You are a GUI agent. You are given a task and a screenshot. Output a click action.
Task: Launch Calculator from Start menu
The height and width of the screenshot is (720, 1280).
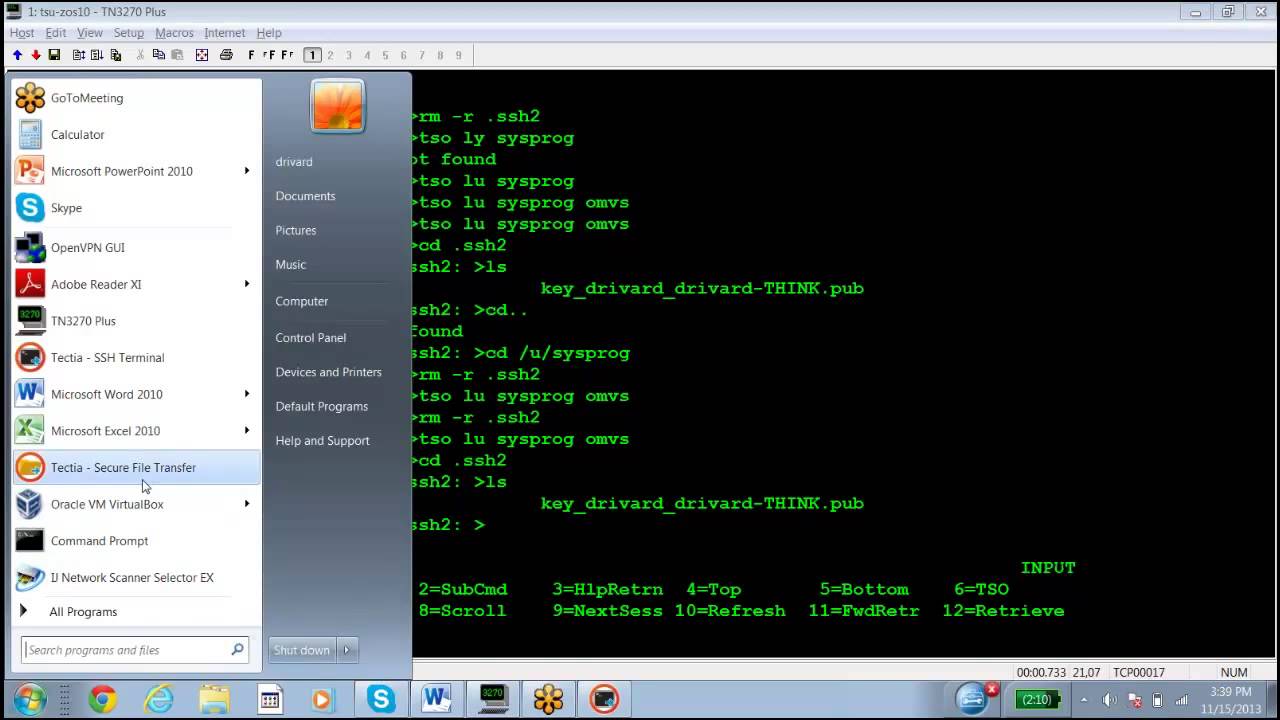pos(136,134)
